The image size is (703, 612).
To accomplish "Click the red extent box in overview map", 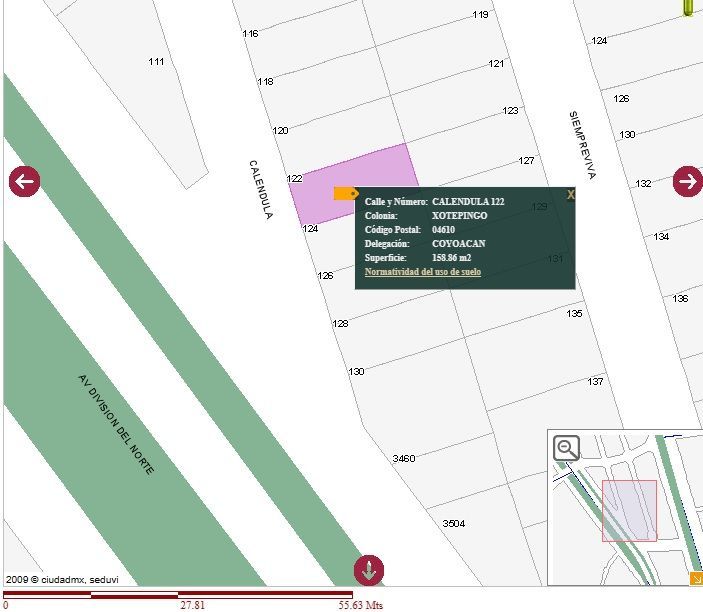I will coord(629,511).
